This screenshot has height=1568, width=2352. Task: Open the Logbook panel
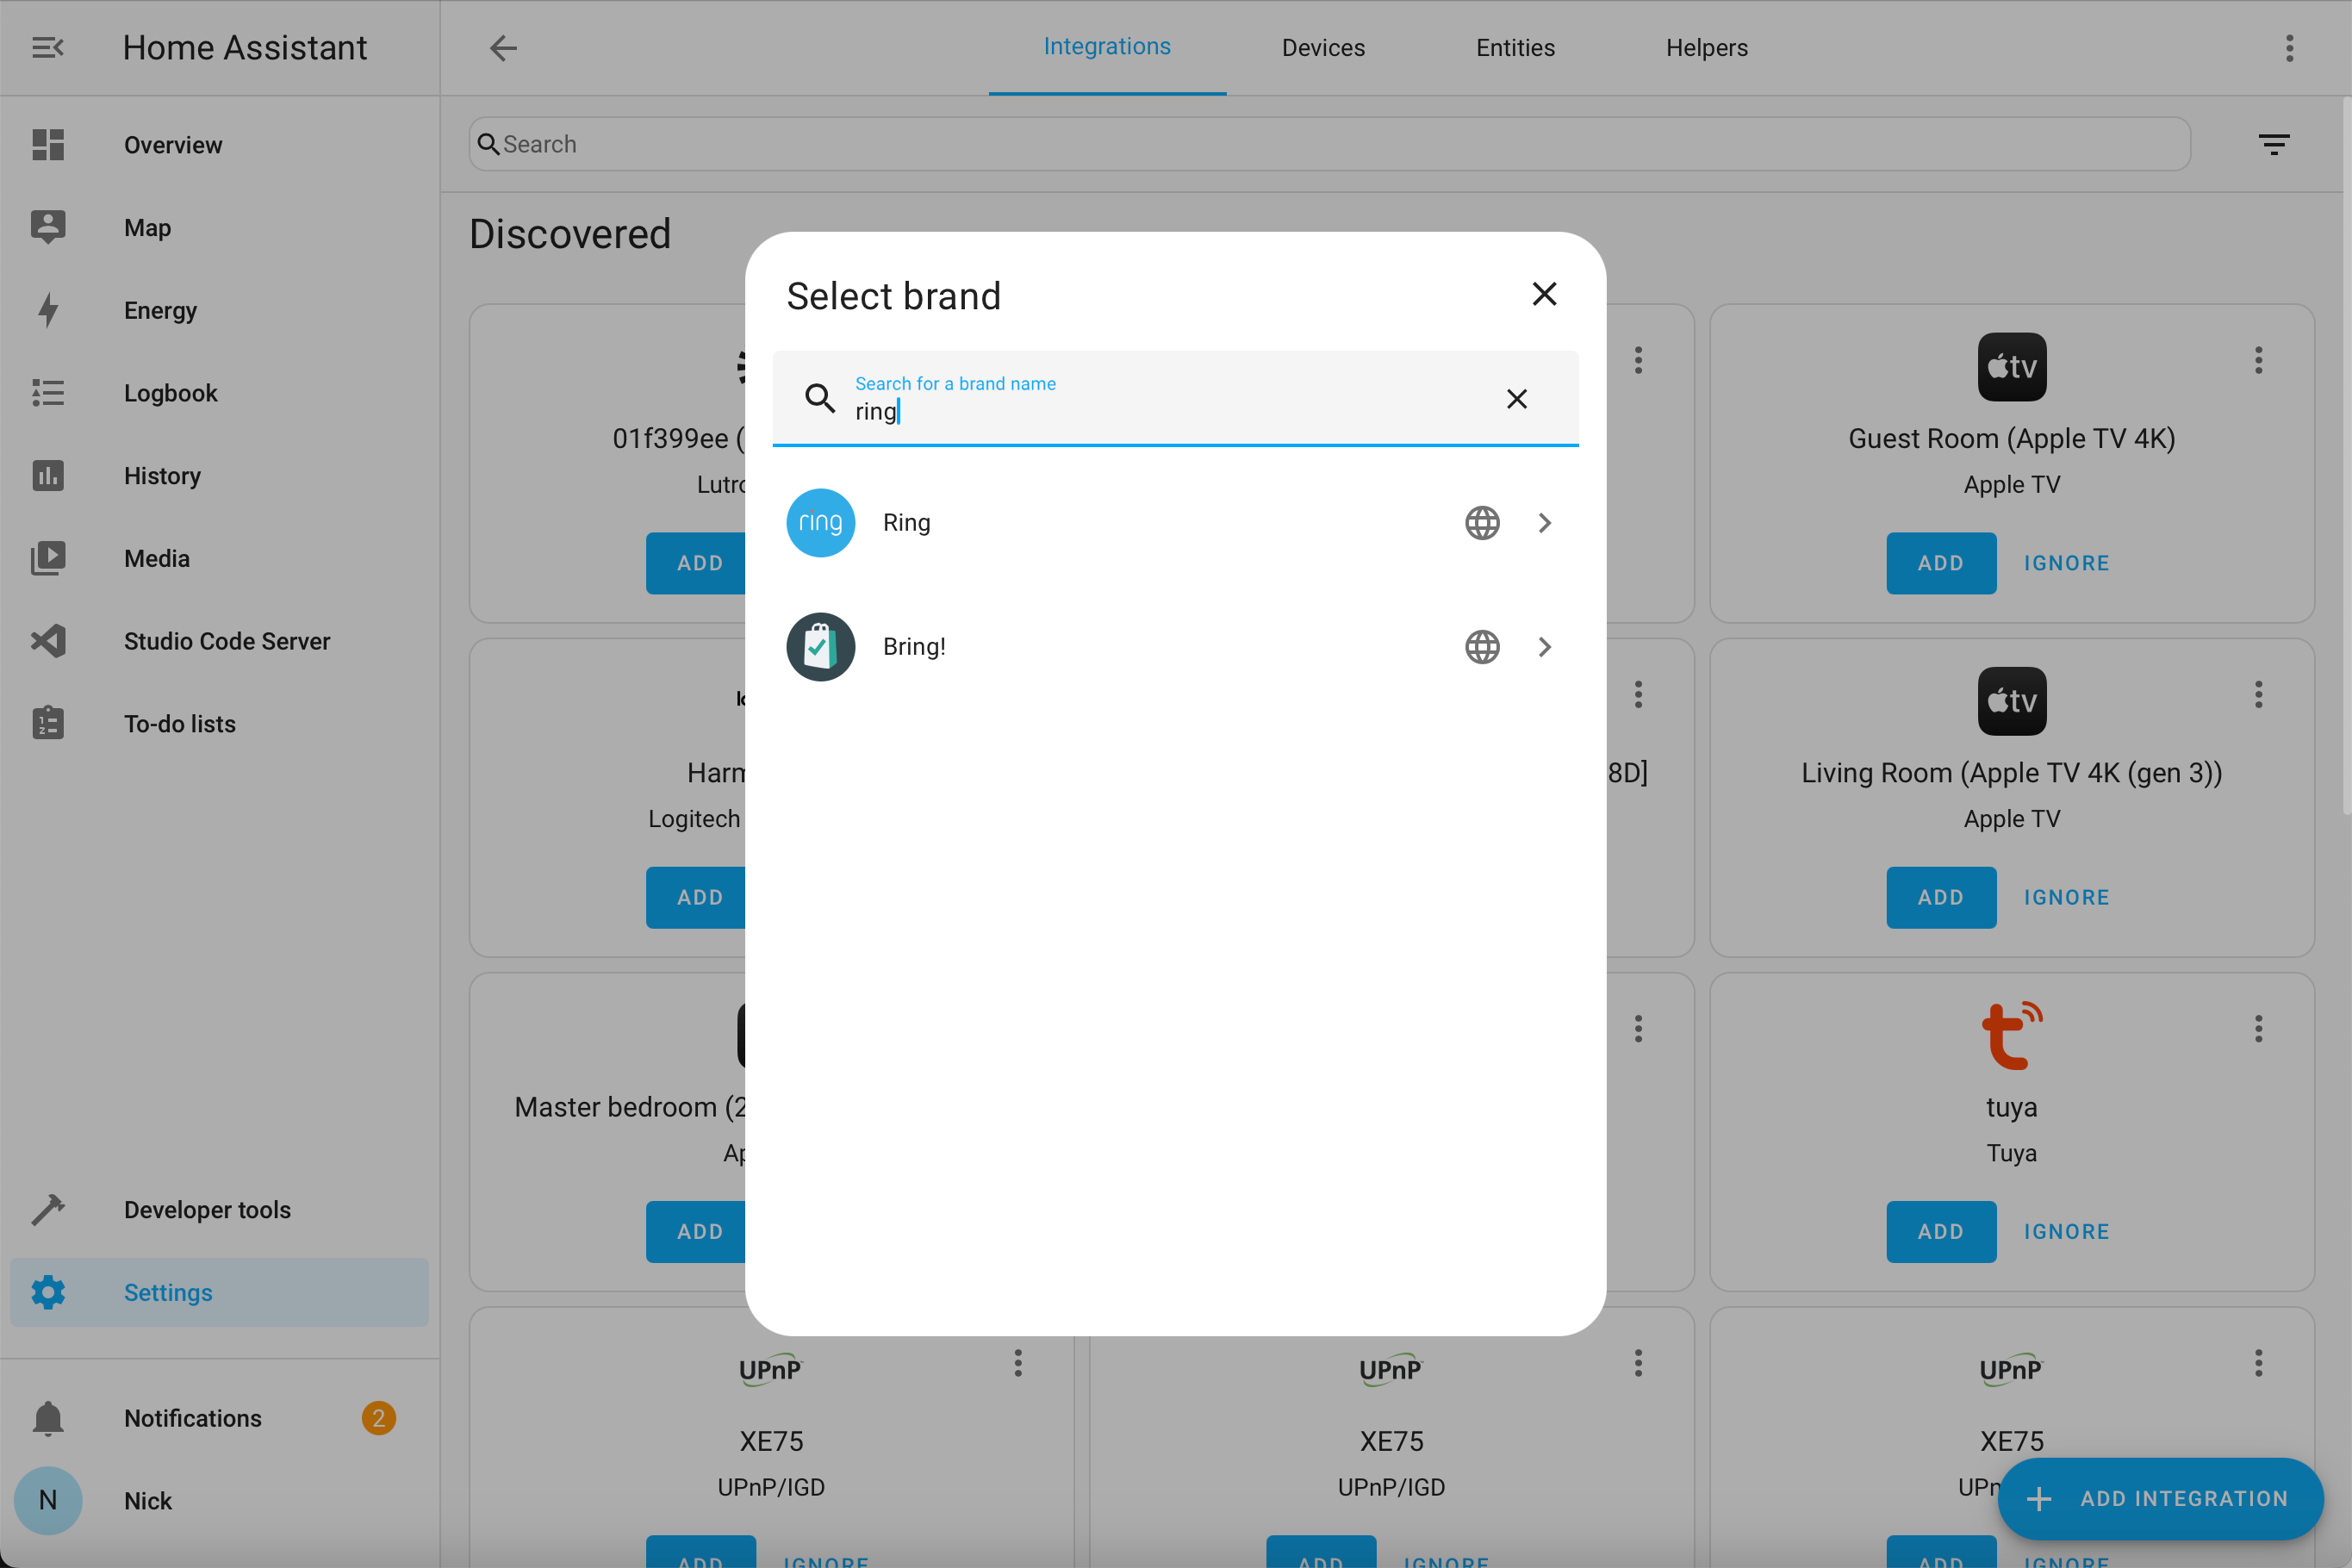[219, 393]
